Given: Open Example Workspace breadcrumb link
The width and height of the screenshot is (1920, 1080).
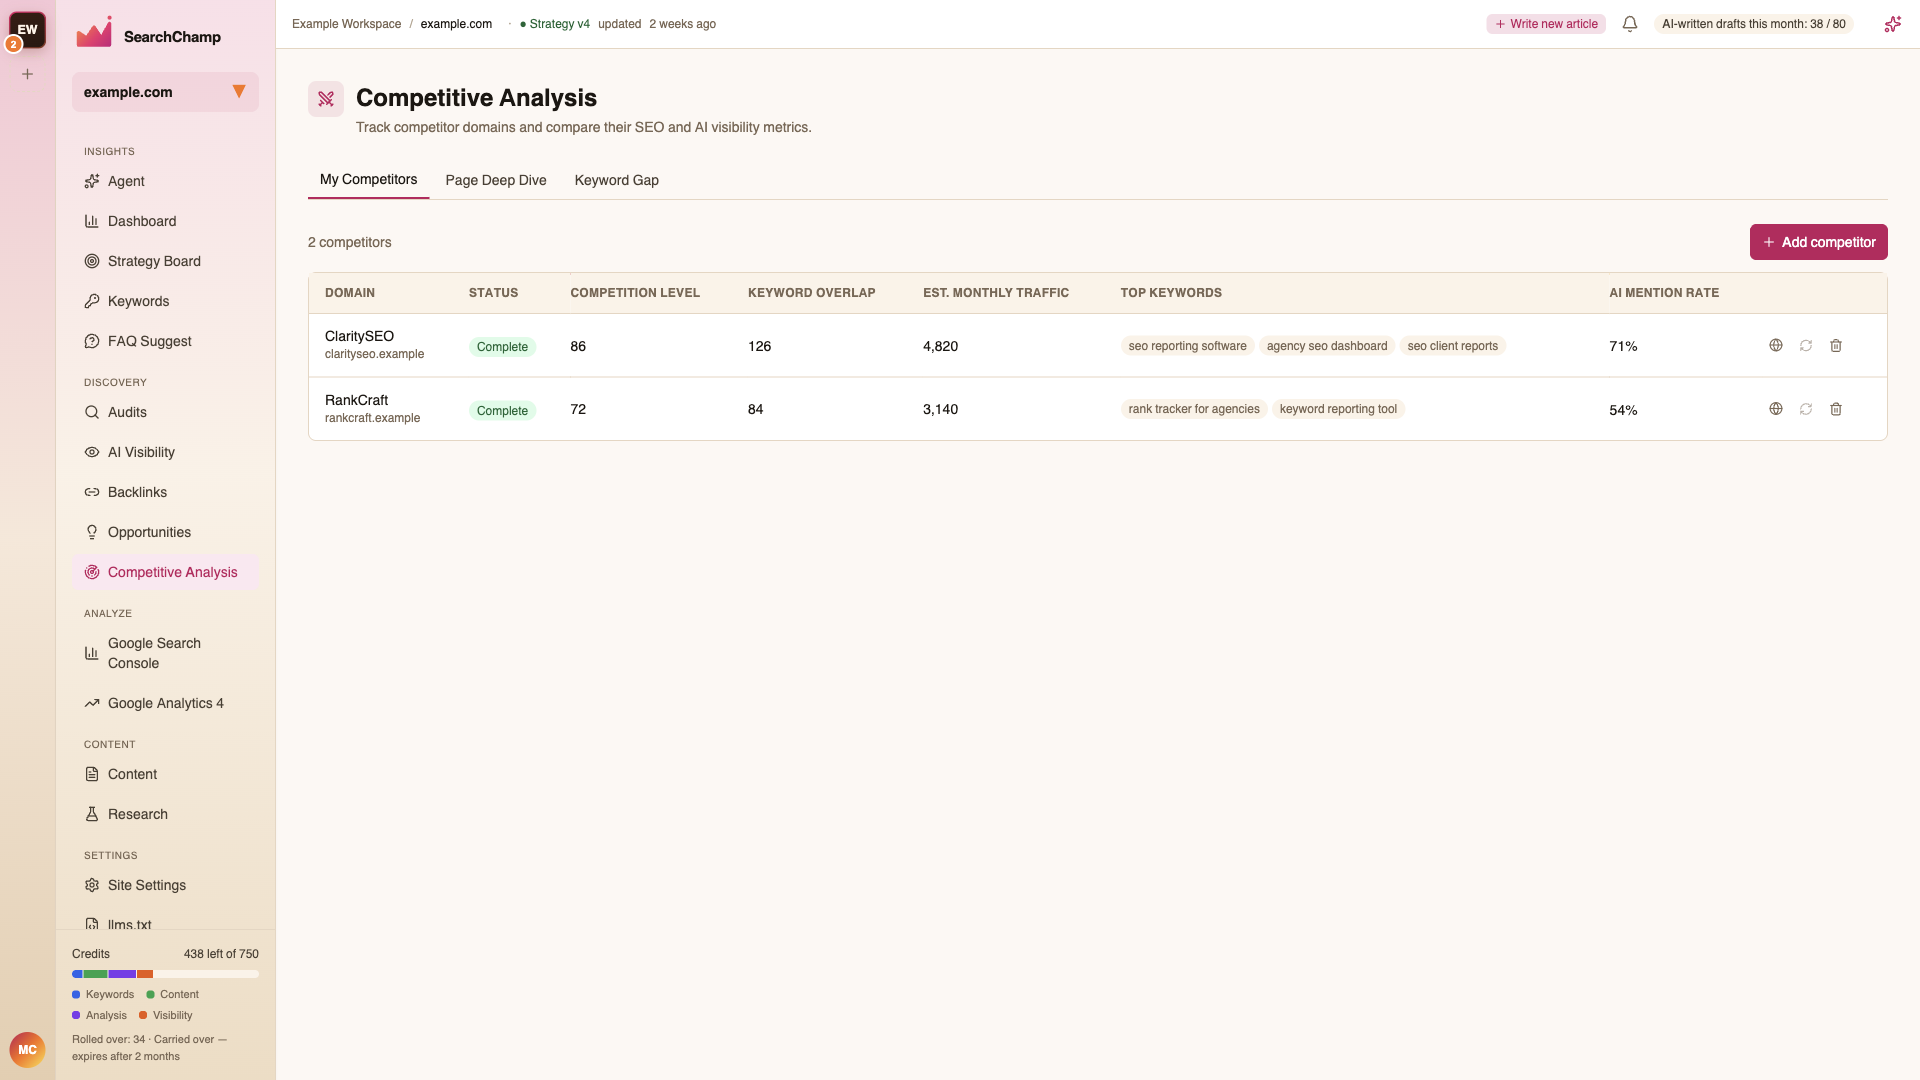Looking at the screenshot, I should click(346, 24).
